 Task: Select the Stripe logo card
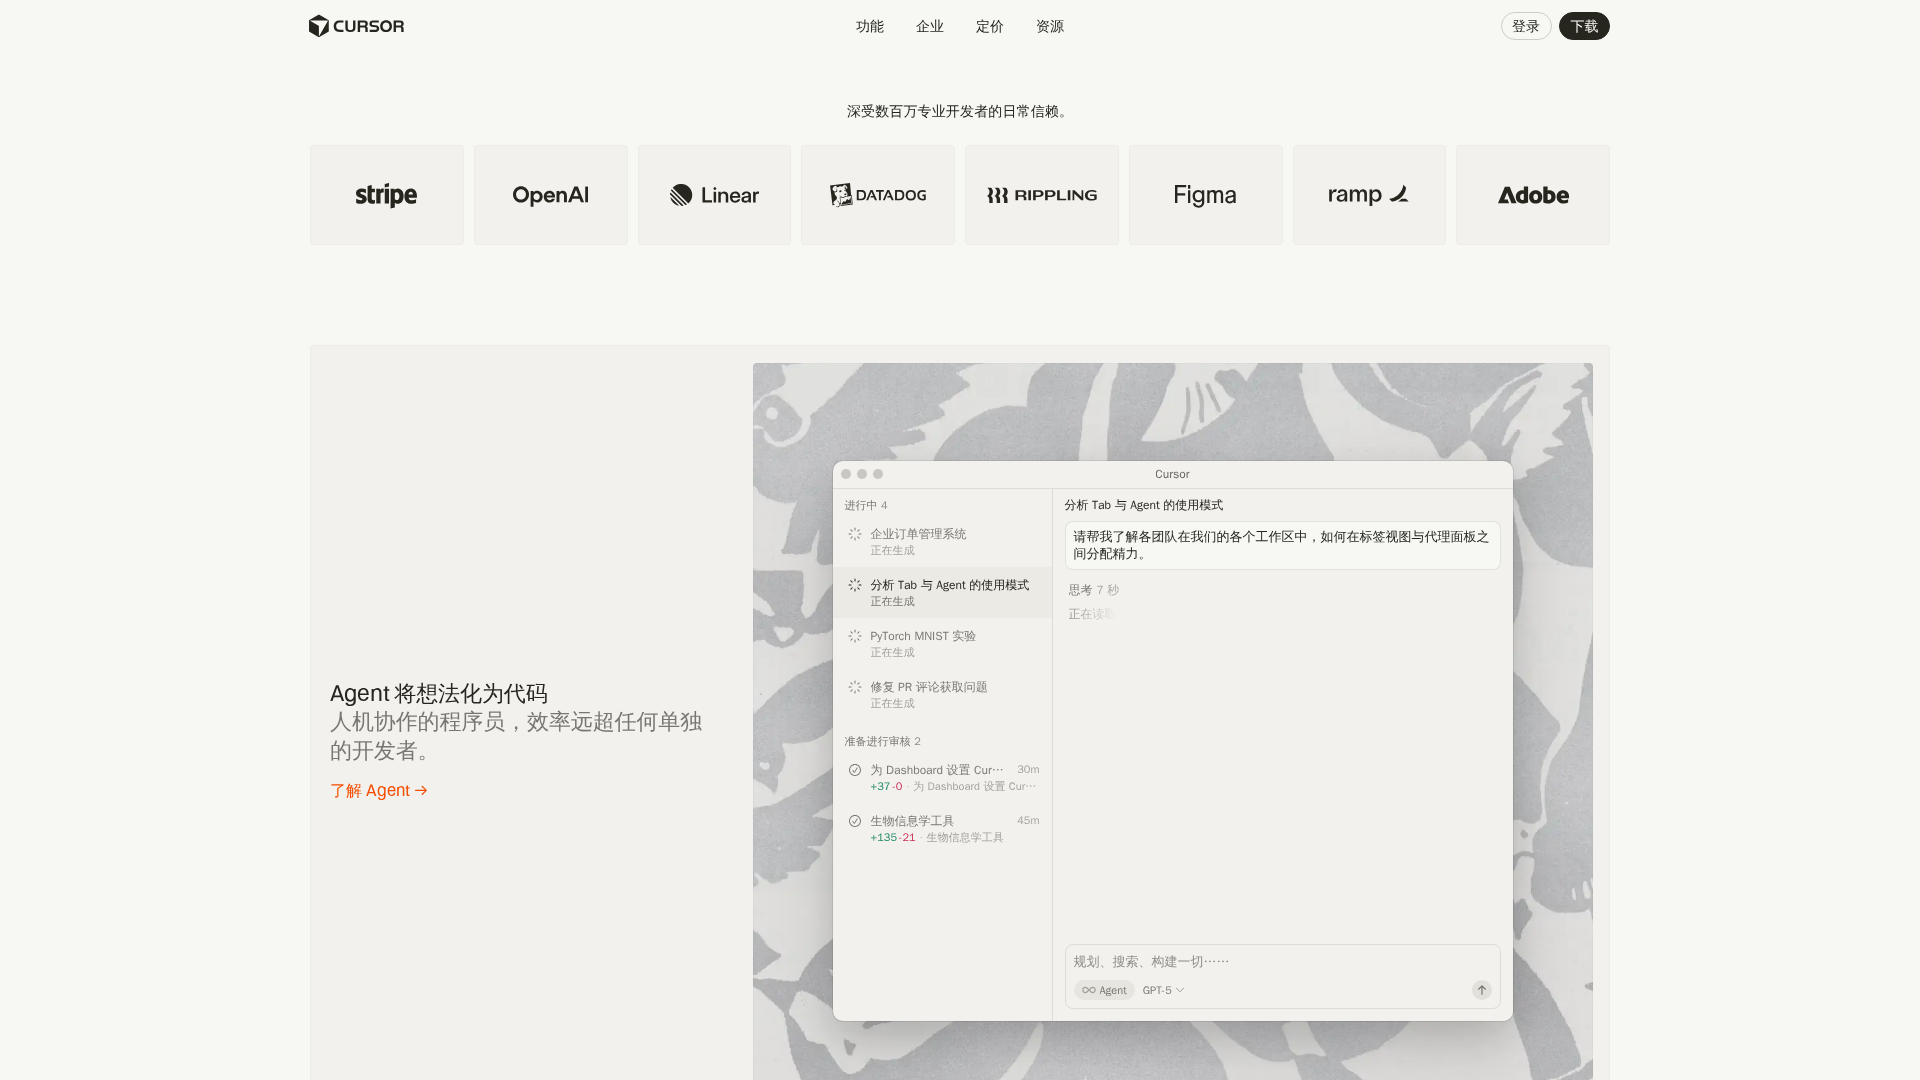(386, 194)
